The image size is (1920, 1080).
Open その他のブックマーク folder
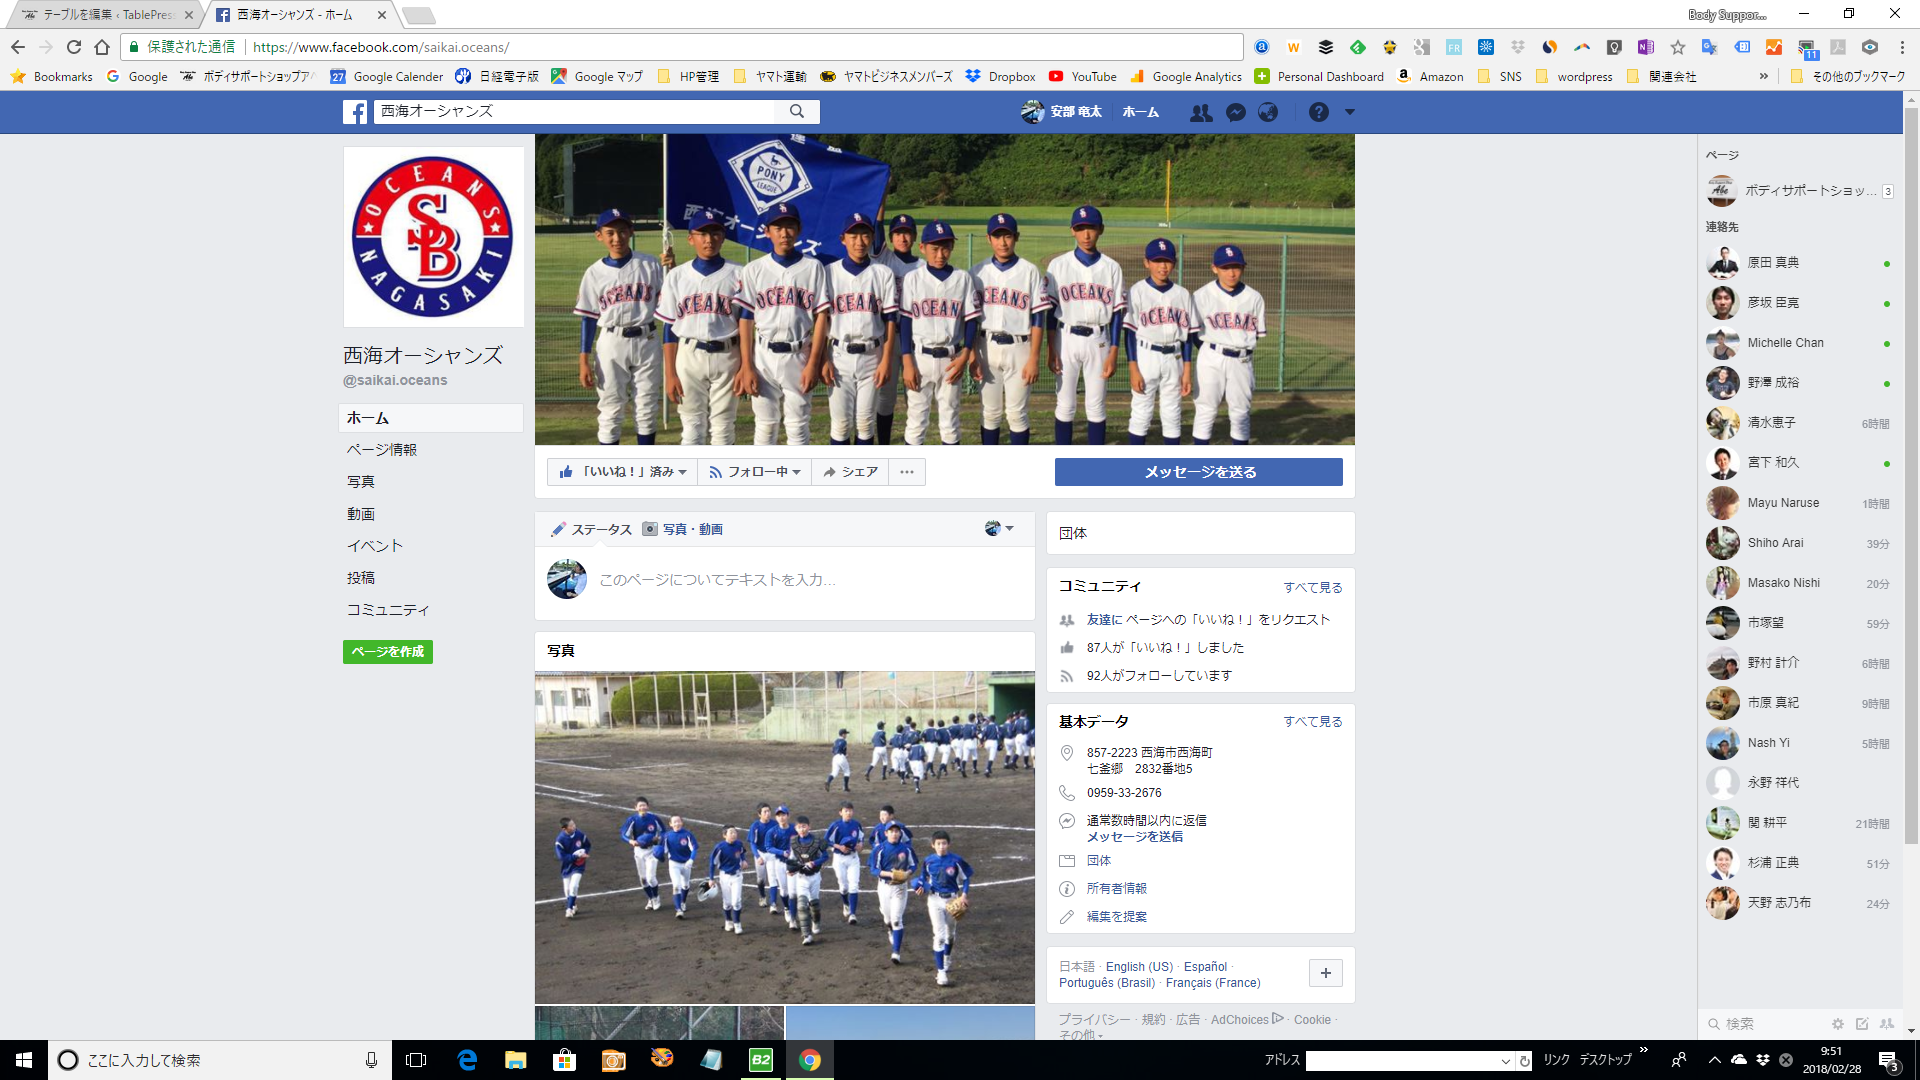[x=1849, y=77]
